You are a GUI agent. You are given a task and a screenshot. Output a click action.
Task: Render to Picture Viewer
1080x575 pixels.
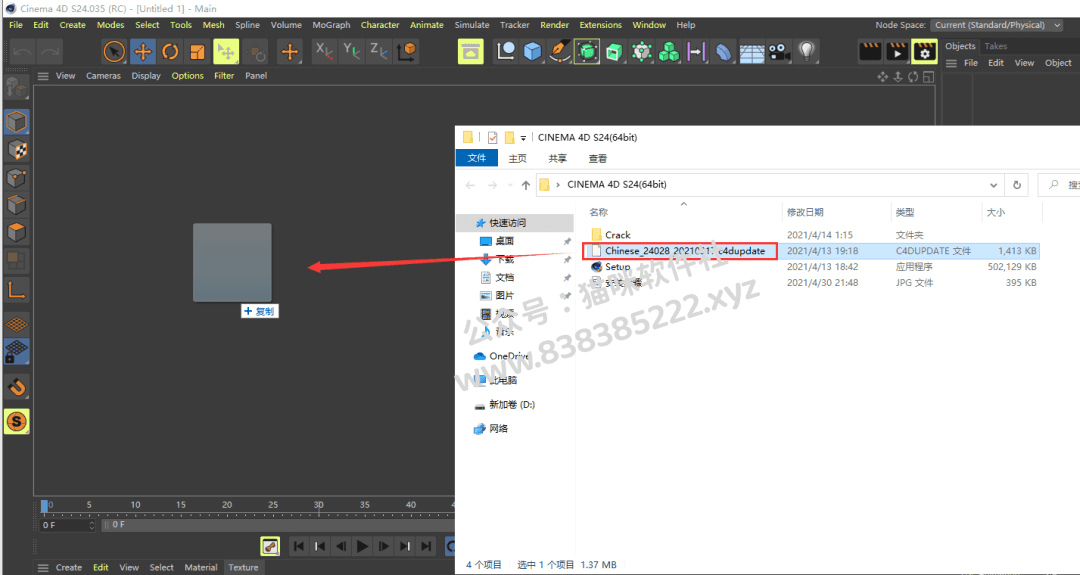click(897, 52)
